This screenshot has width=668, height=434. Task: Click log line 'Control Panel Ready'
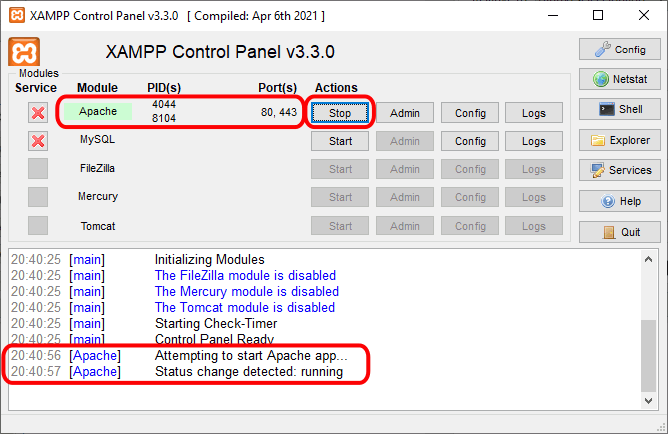[214, 339]
